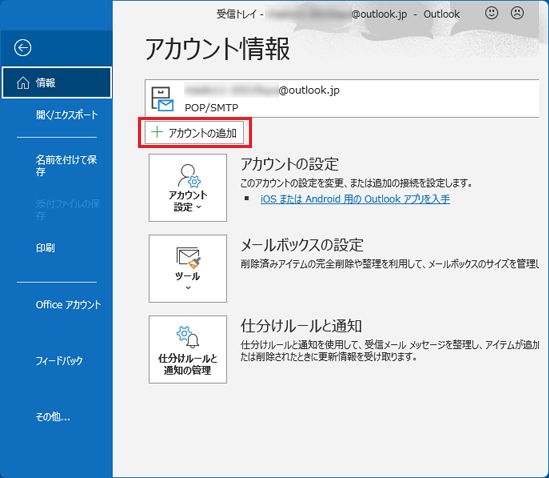Image resolution: width=549 pixels, height=478 pixels.
Task: Choose 名前を付けて保存 in the sidebar
Action: pyautogui.click(x=66, y=166)
